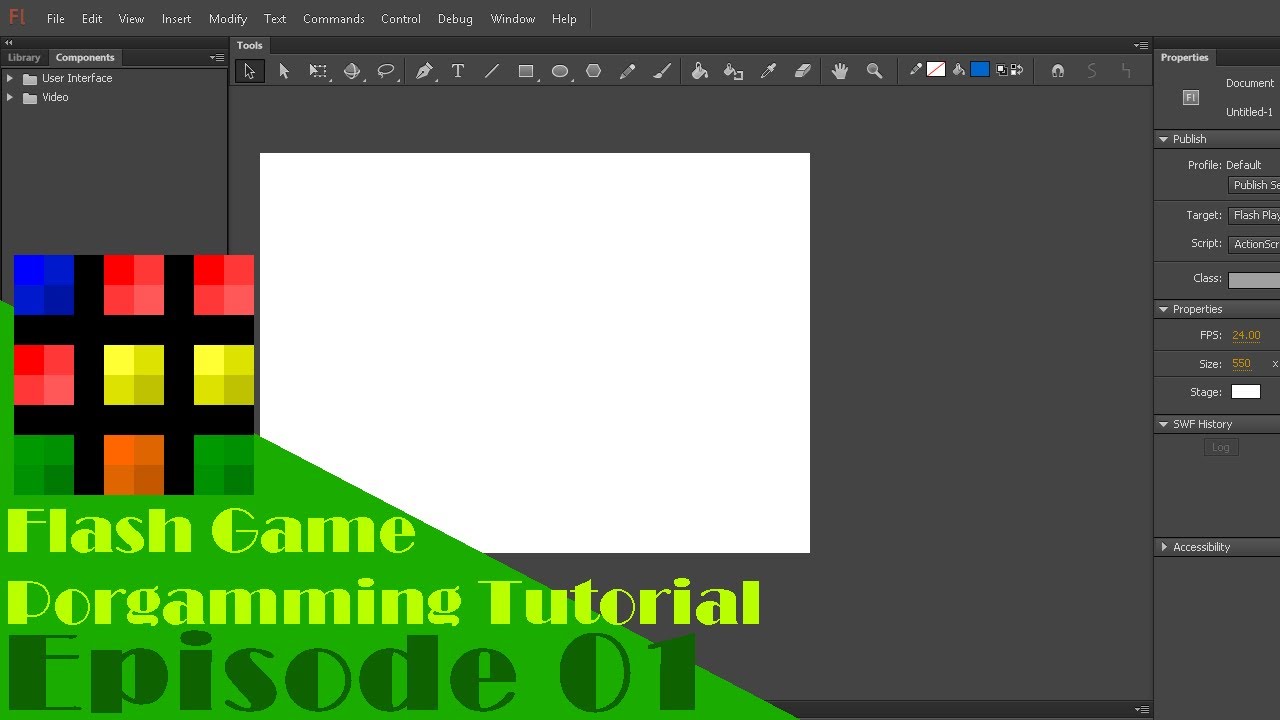This screenshot has height=720, width=1280.
Task: Open the Debug menu
Action: point(455,19)
